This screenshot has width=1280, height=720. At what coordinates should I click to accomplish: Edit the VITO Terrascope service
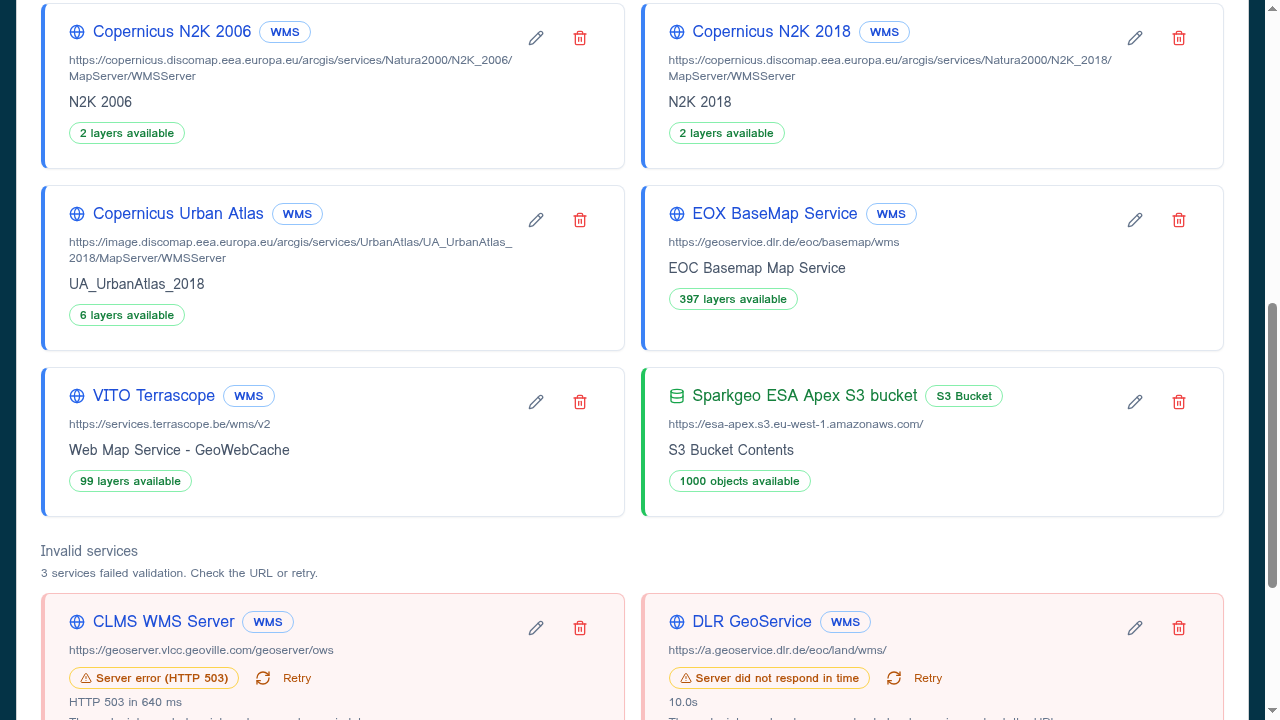[536, 402]
